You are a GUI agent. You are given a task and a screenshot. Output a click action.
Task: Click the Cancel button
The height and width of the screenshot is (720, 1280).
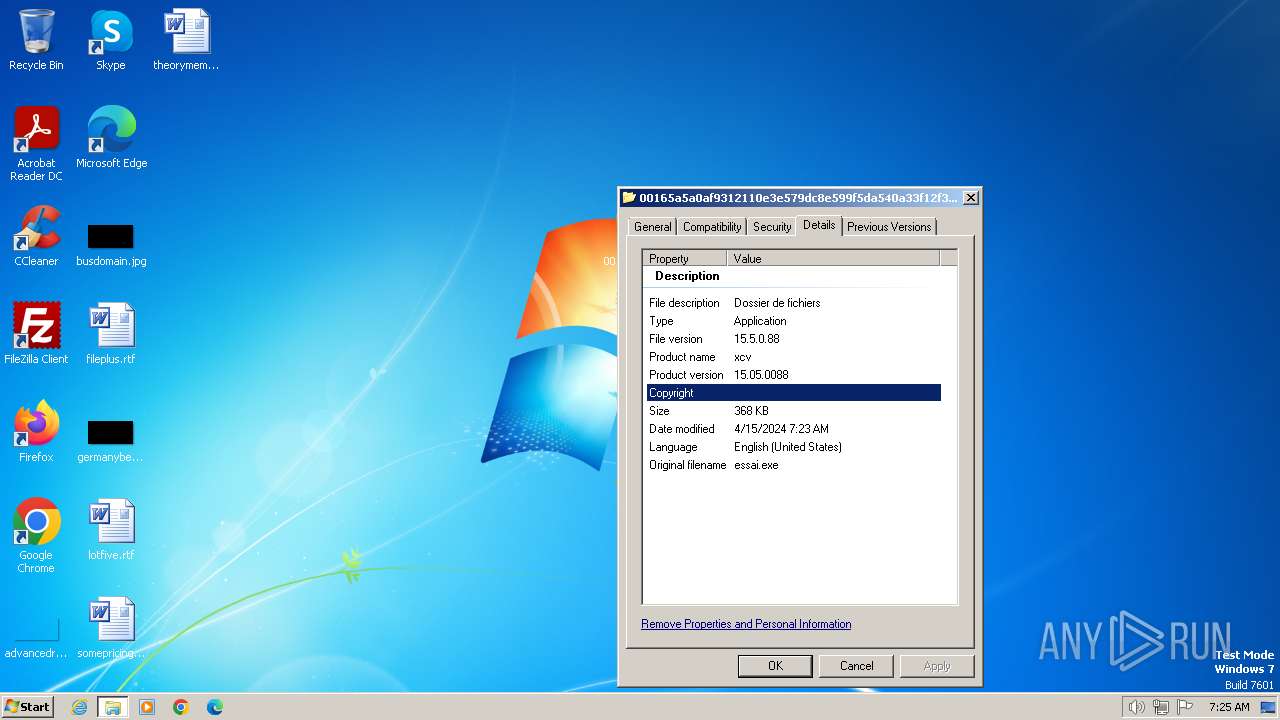tap(857, 666)
